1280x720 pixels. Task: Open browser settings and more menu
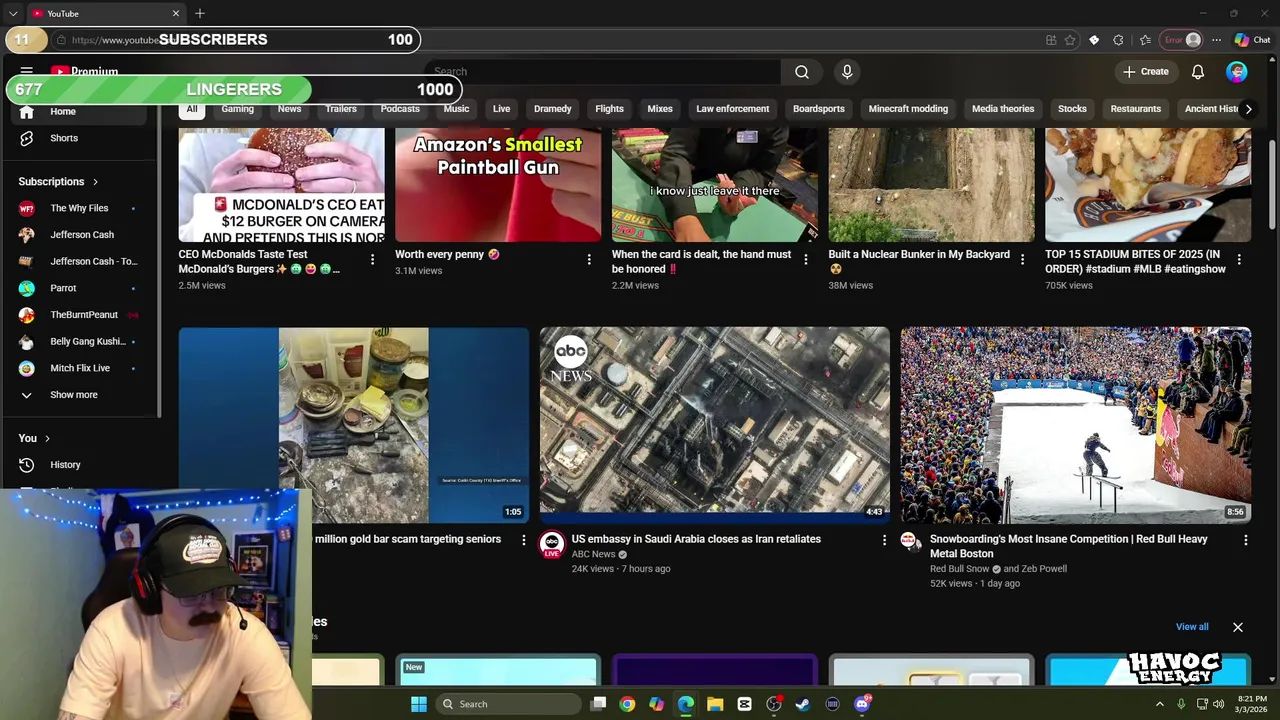[1216, 40]
